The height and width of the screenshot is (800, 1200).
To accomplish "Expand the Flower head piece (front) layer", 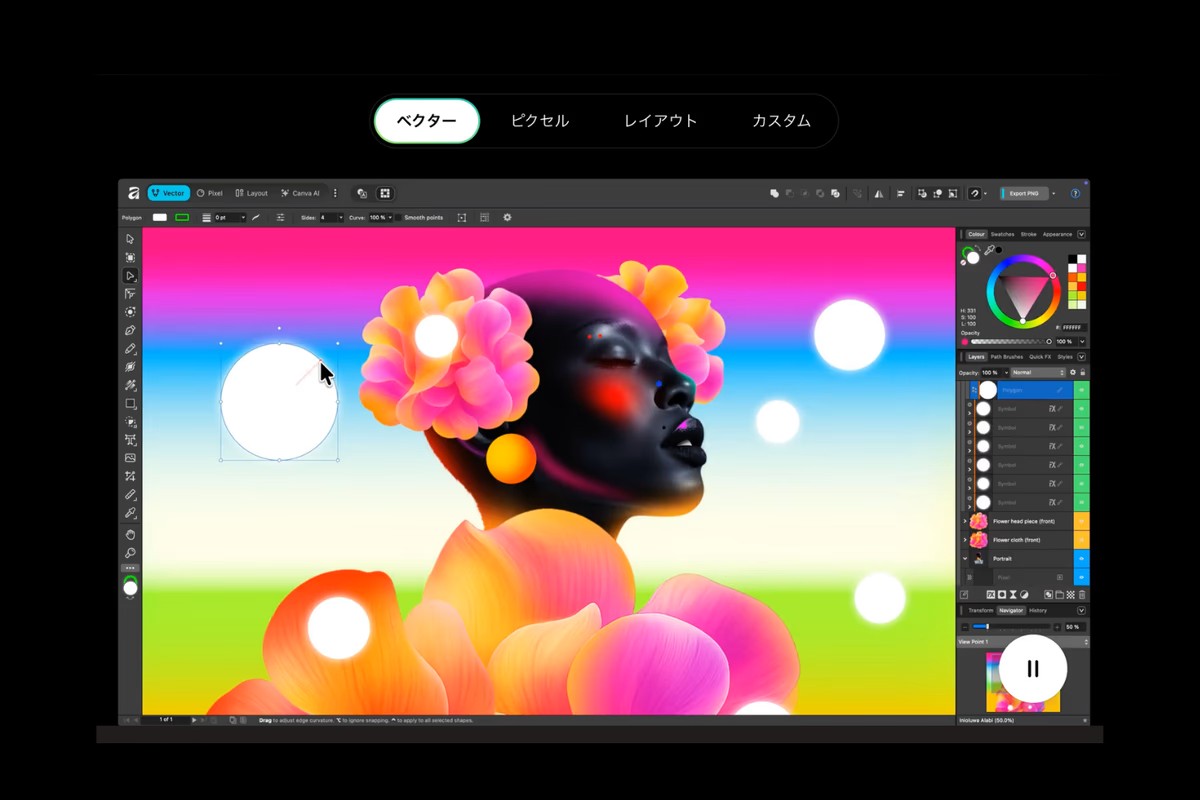I will [965, 521].
